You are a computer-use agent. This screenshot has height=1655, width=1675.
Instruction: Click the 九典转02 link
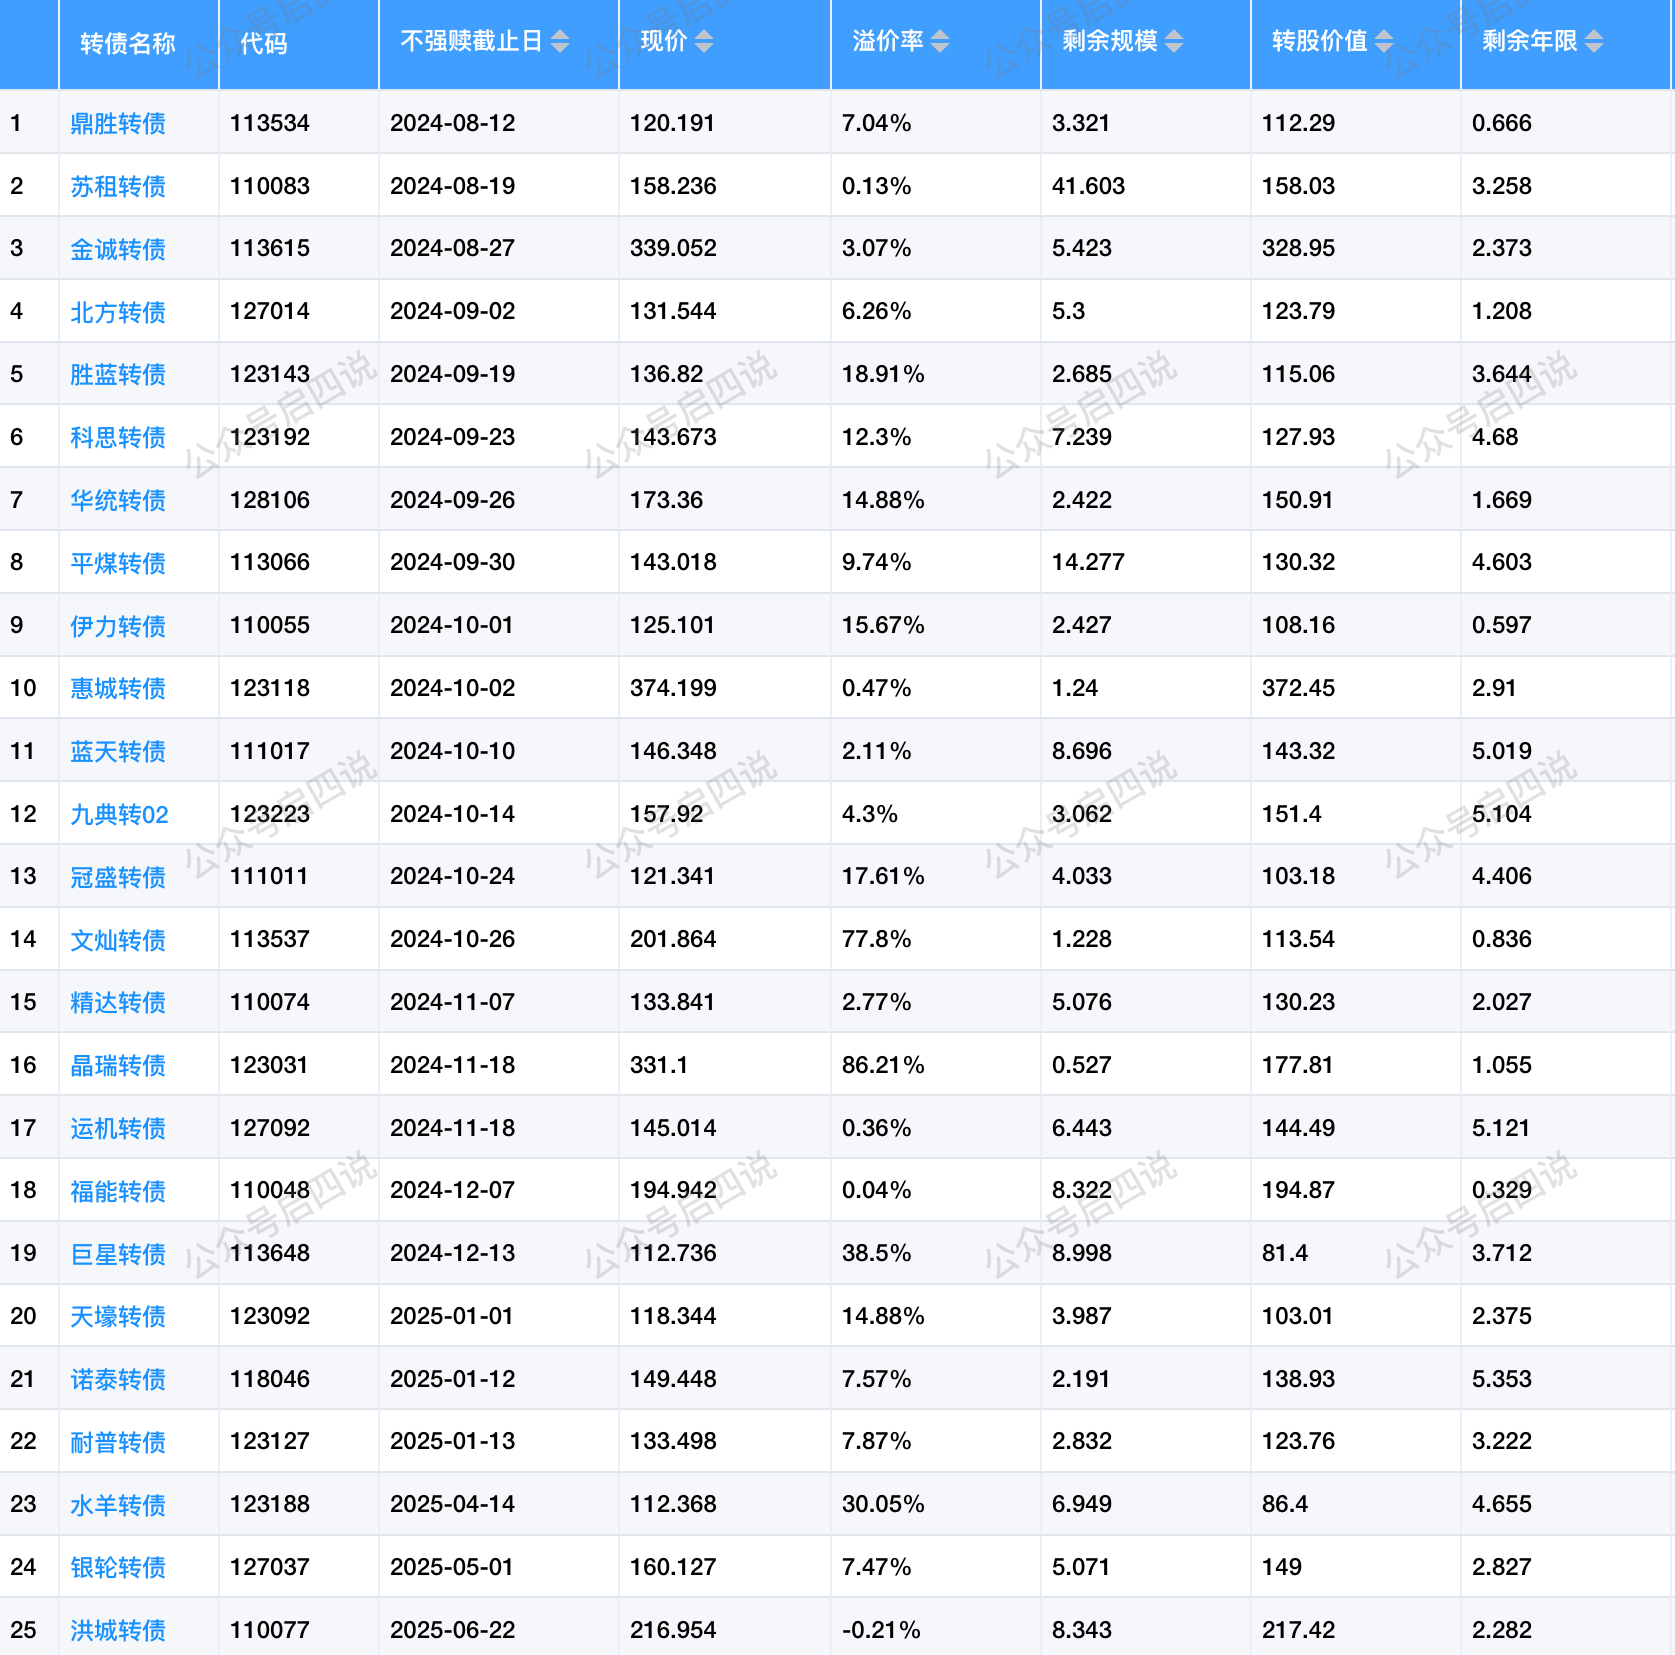(x=119, y=814)
